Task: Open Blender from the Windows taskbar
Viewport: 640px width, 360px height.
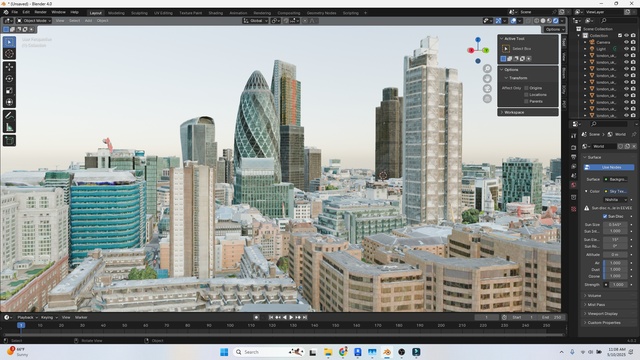Action: 387,352
